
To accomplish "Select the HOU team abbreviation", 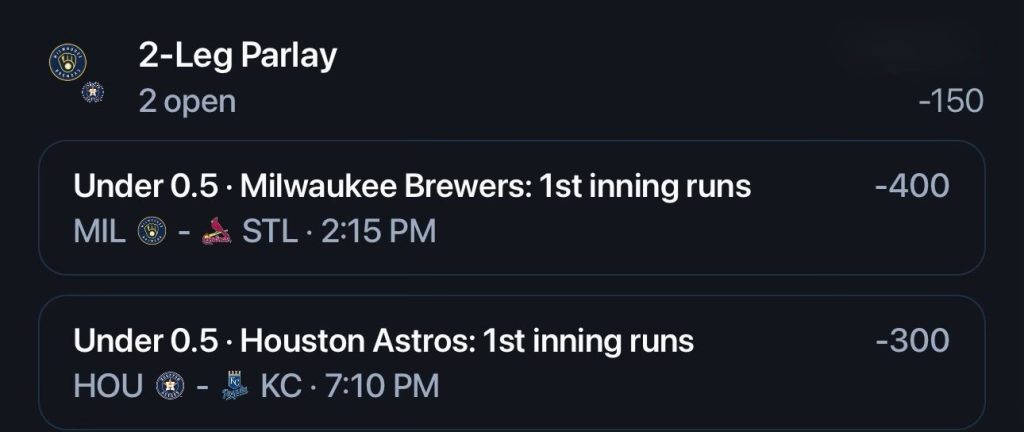I will coord(108,386).
